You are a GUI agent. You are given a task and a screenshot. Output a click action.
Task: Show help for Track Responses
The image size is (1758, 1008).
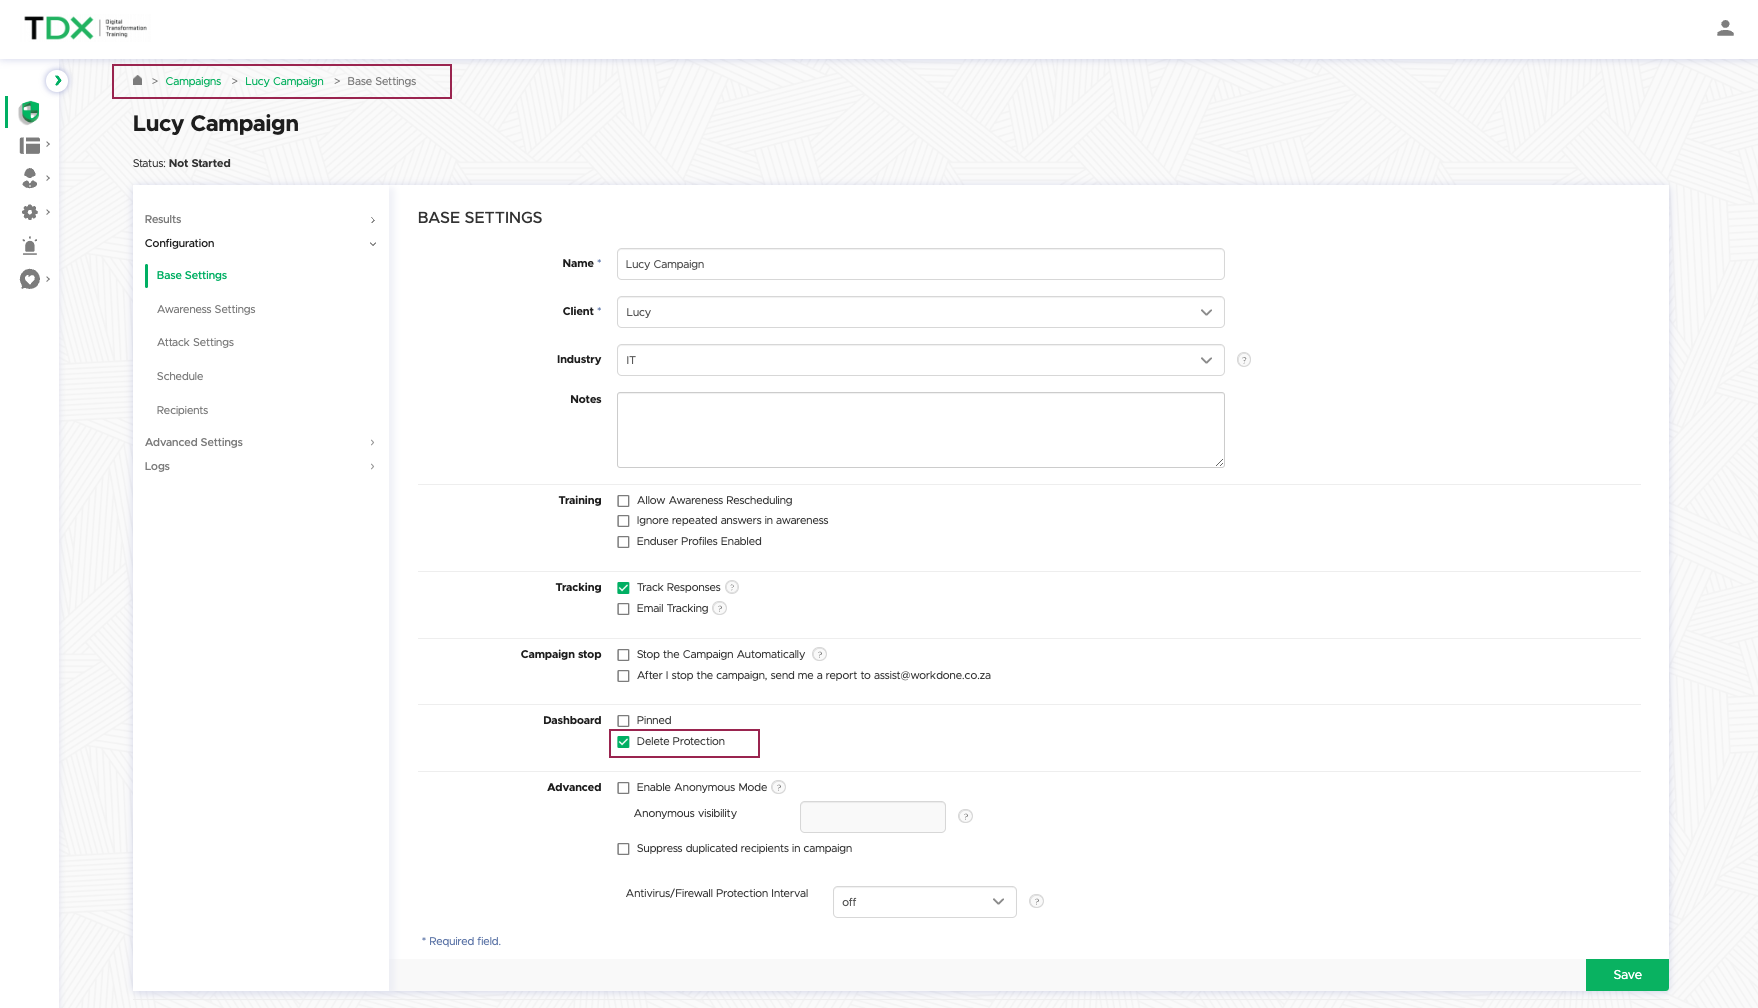point(732,587)
